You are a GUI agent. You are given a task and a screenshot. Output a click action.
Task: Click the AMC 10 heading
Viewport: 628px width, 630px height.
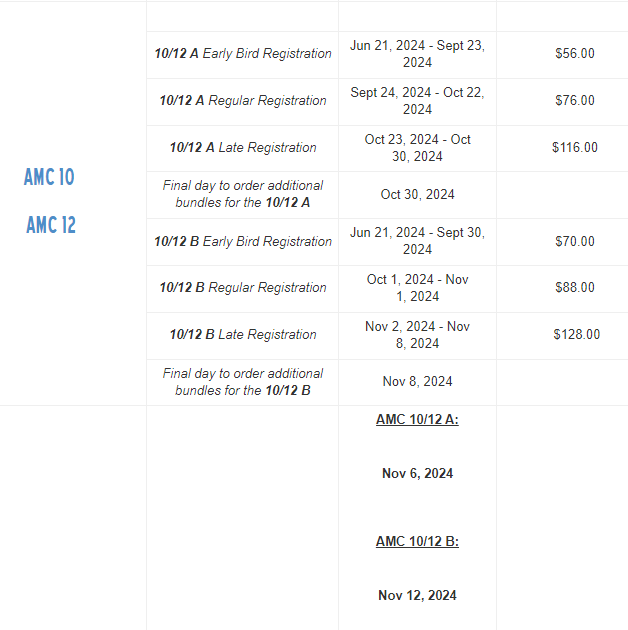pyautogui.click(x=49, y=177)
